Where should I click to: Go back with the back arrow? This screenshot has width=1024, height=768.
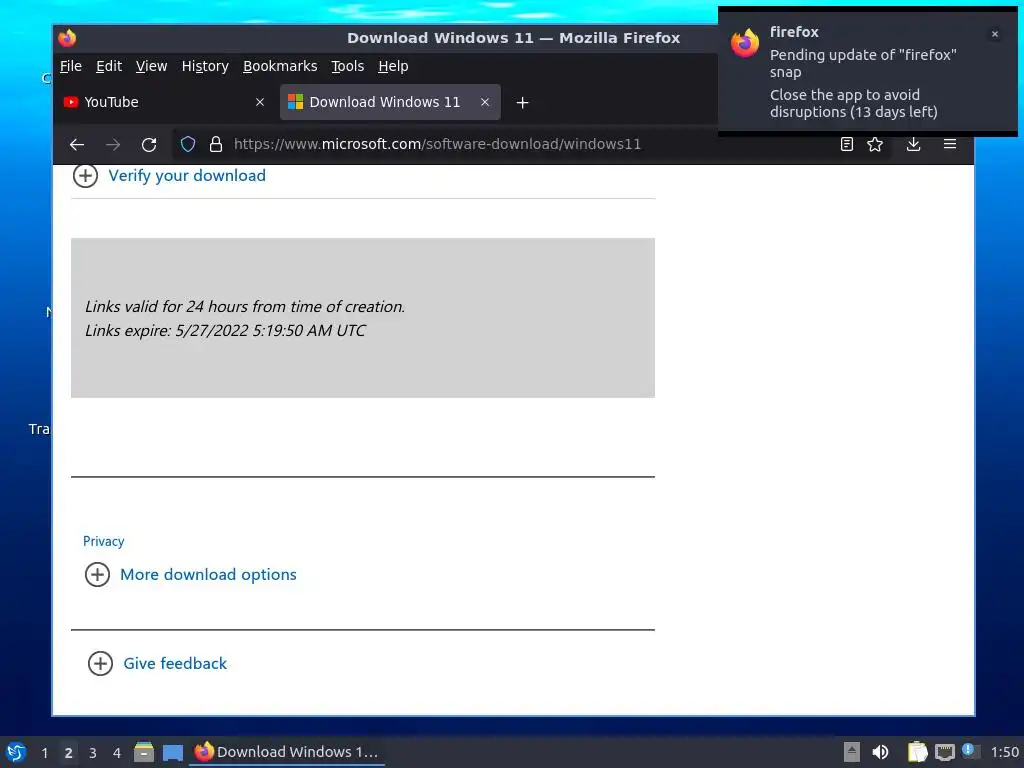click(77, 144)
